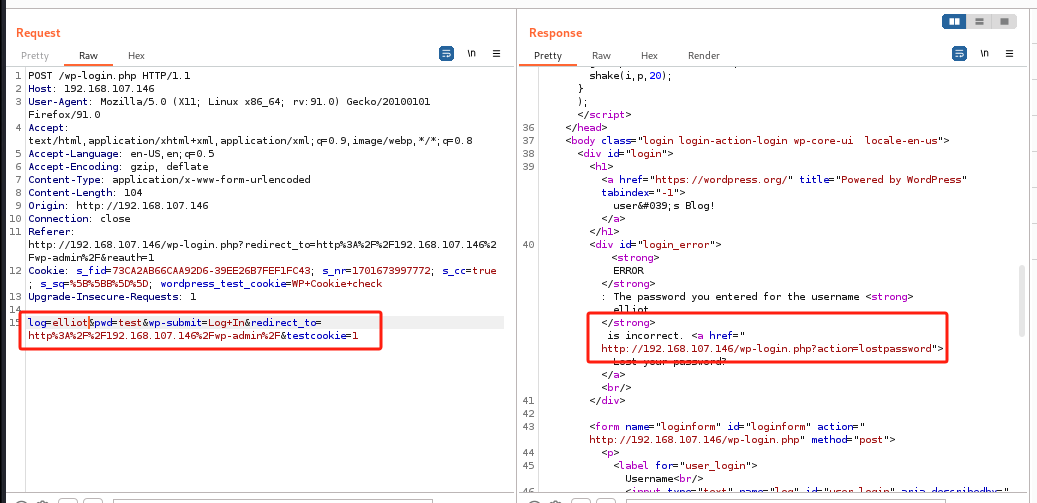Screen dimensions: 1037x503
Task: Click 'Username<br/>' text in Response
Action: [664, 479]
